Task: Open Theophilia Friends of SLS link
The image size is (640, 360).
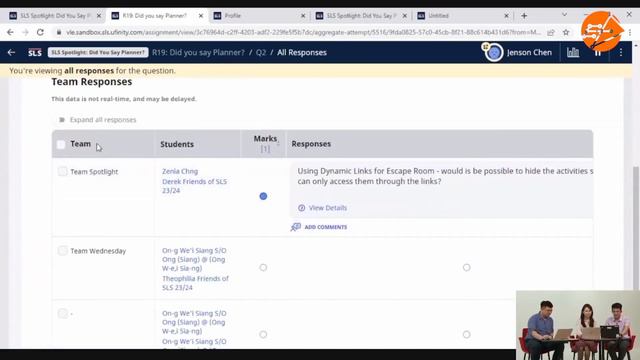Action: click(x=195, y=283)
